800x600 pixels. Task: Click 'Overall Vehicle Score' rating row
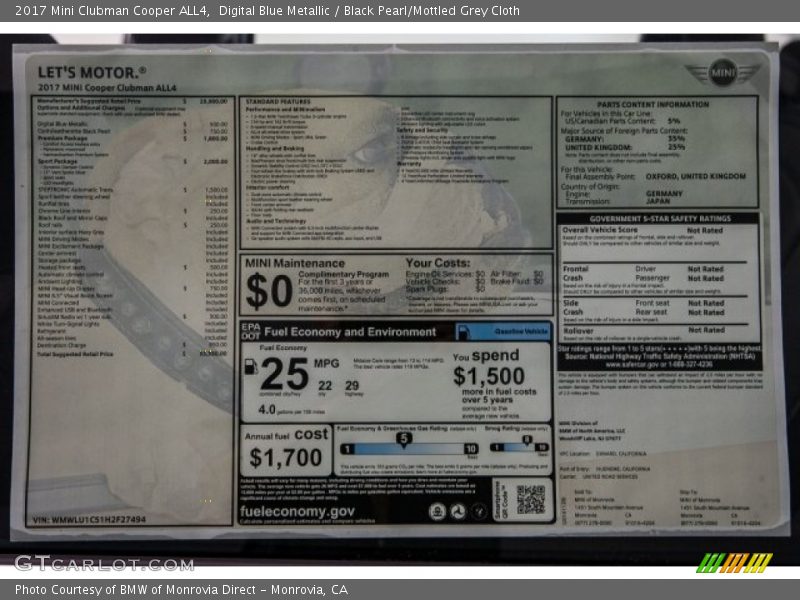coord(643,230)
